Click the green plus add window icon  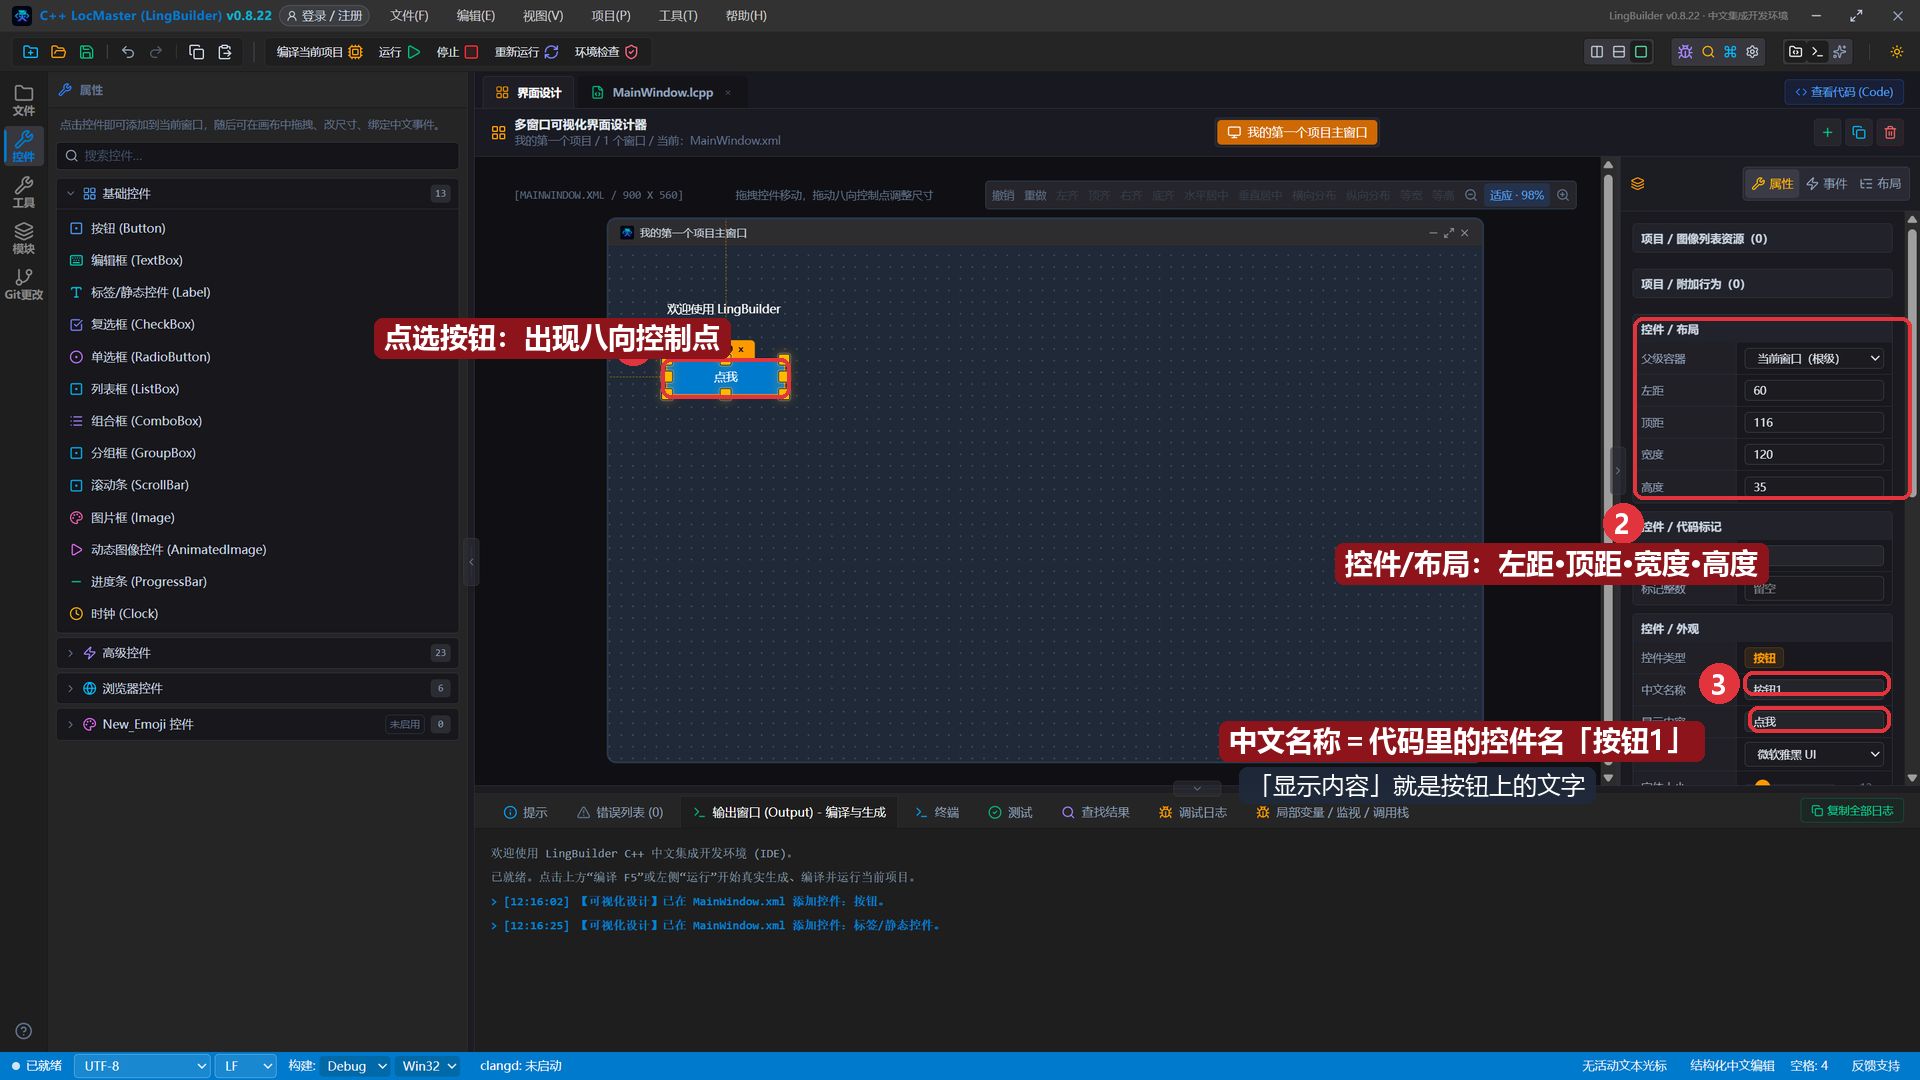pyautogui.click(x=1827, y=132)
